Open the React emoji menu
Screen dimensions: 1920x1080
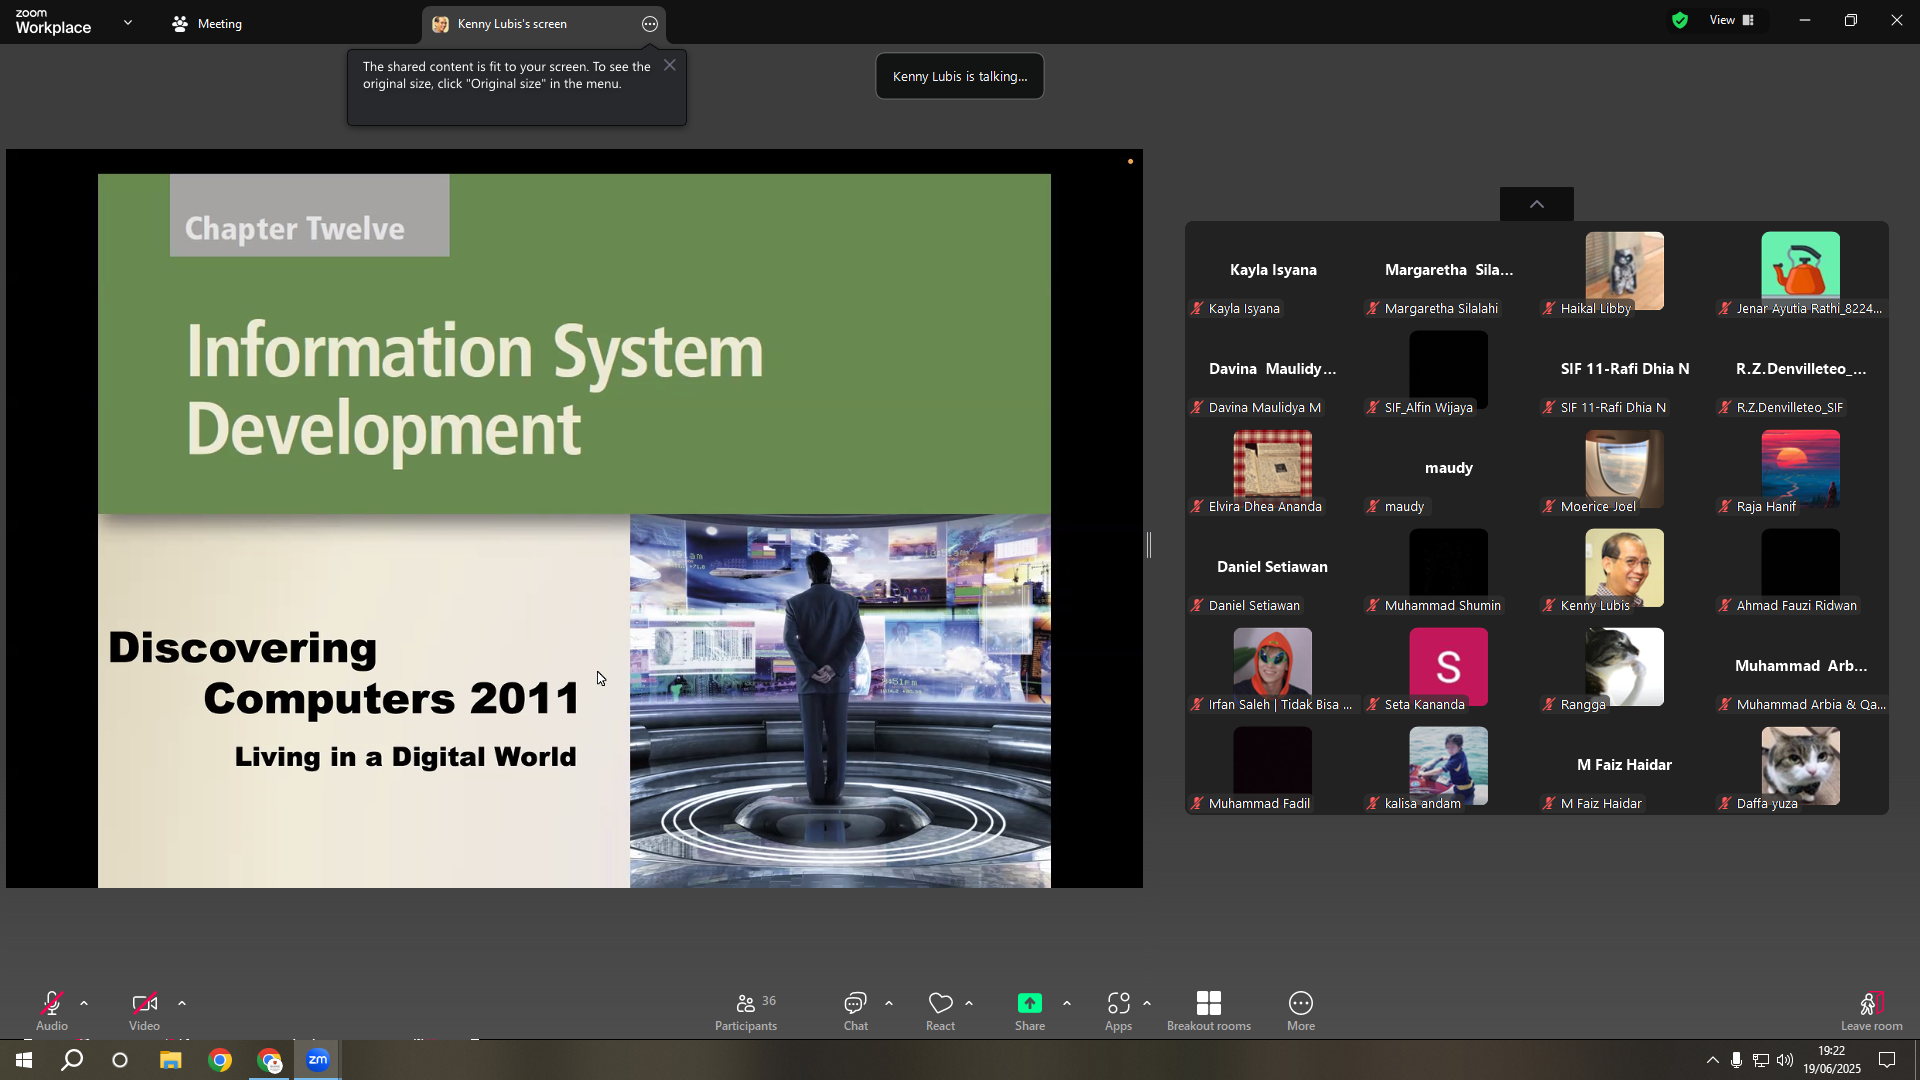pyautogui.click(x=940, y=1011)
